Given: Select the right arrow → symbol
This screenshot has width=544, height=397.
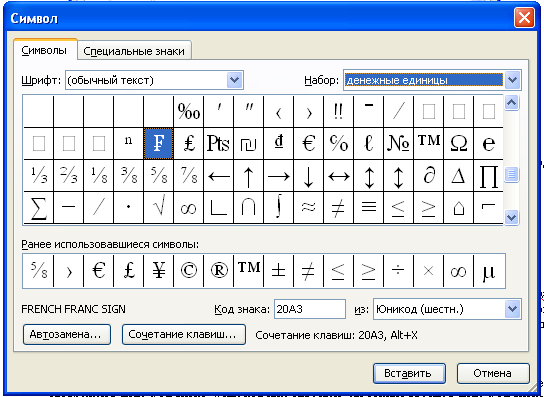Looking at the screenshot, I should pyautogui.click(x=278, y=176).
